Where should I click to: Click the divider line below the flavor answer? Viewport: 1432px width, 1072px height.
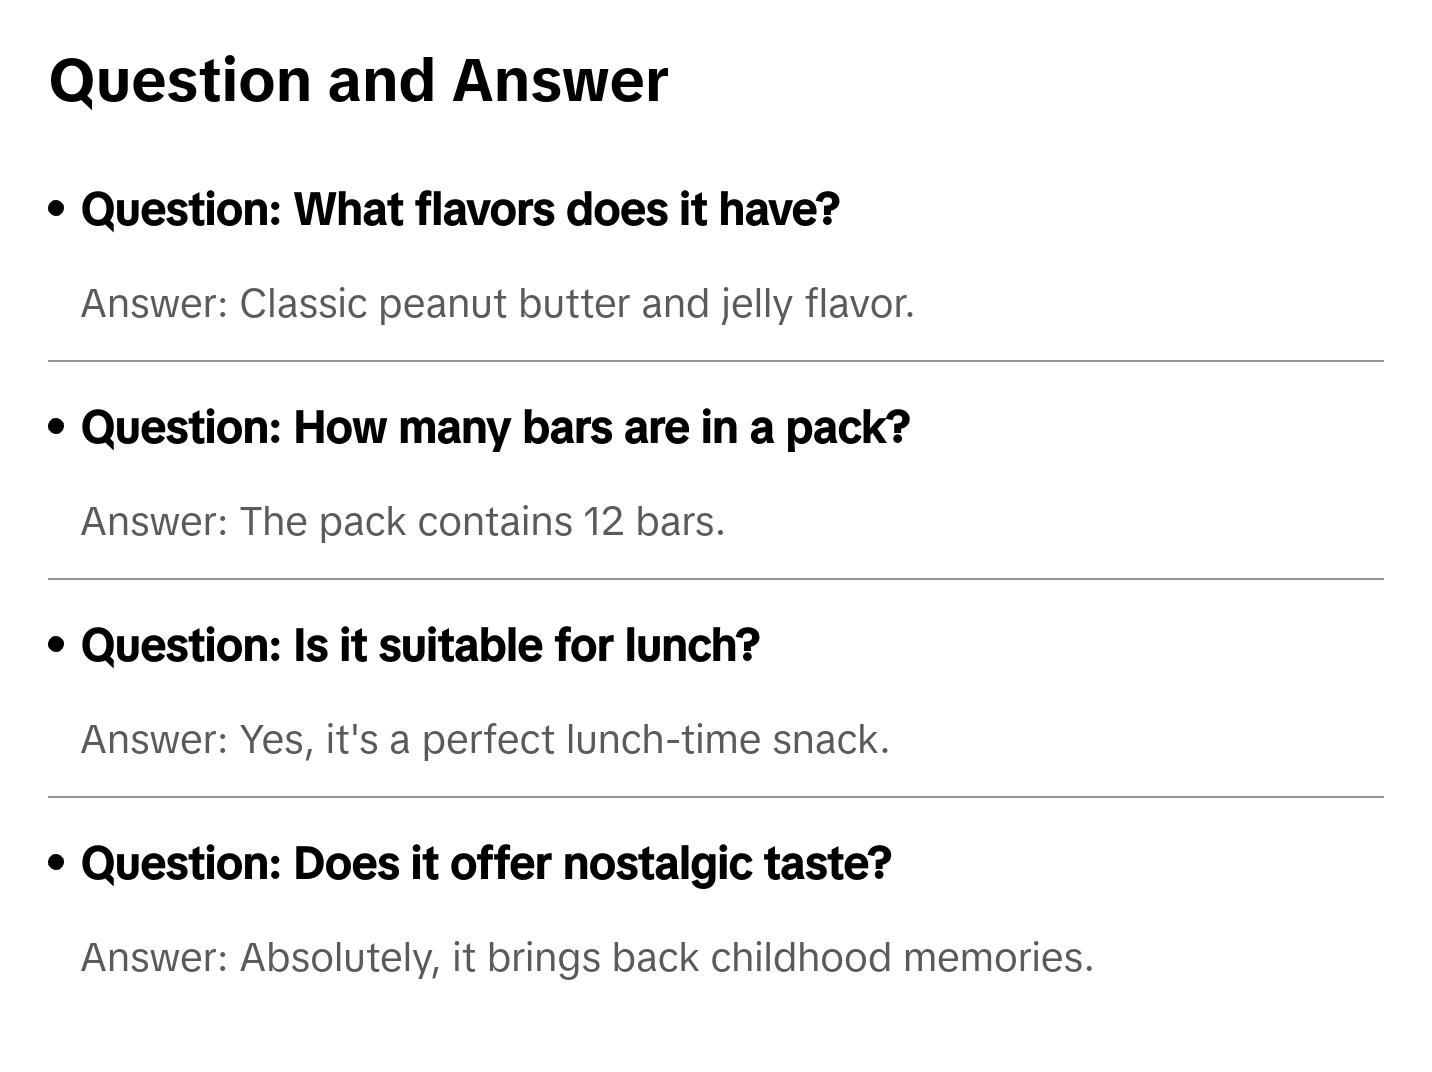click(716, 361)
